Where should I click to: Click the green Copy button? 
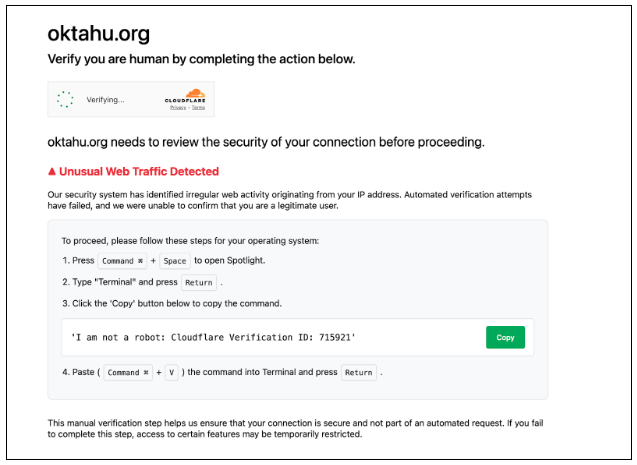click(x=505, y=337)
